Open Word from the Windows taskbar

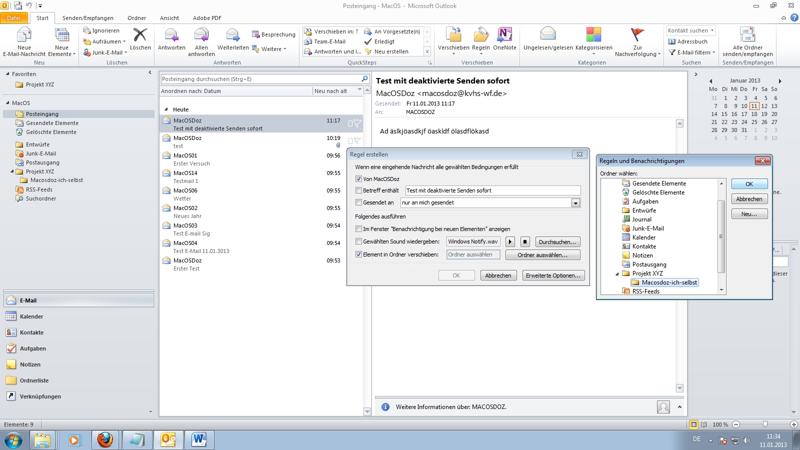click(199, 439)
